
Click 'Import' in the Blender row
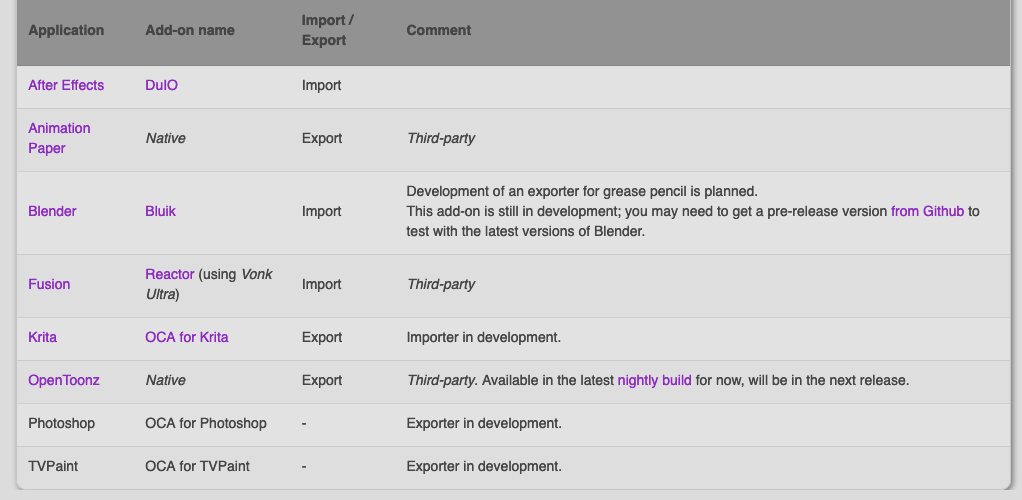pos(321,211)
